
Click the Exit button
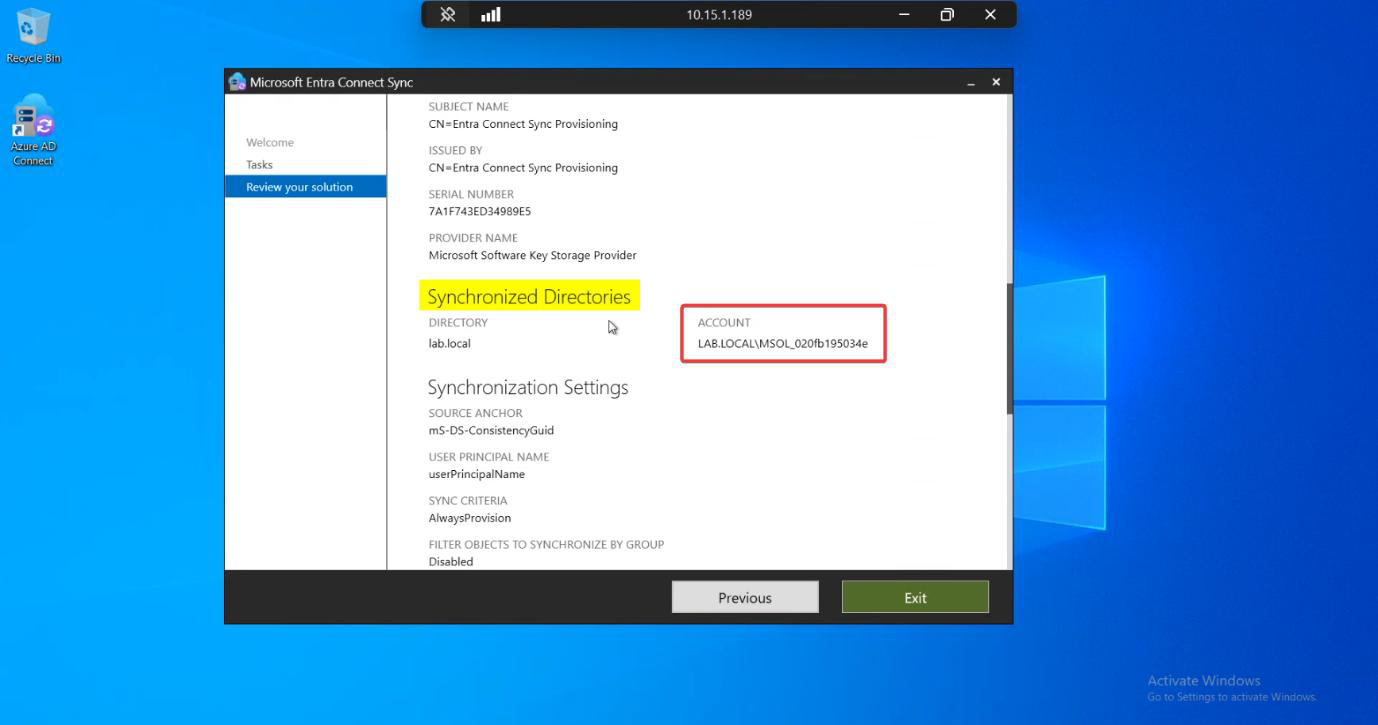tap(915, 597)
